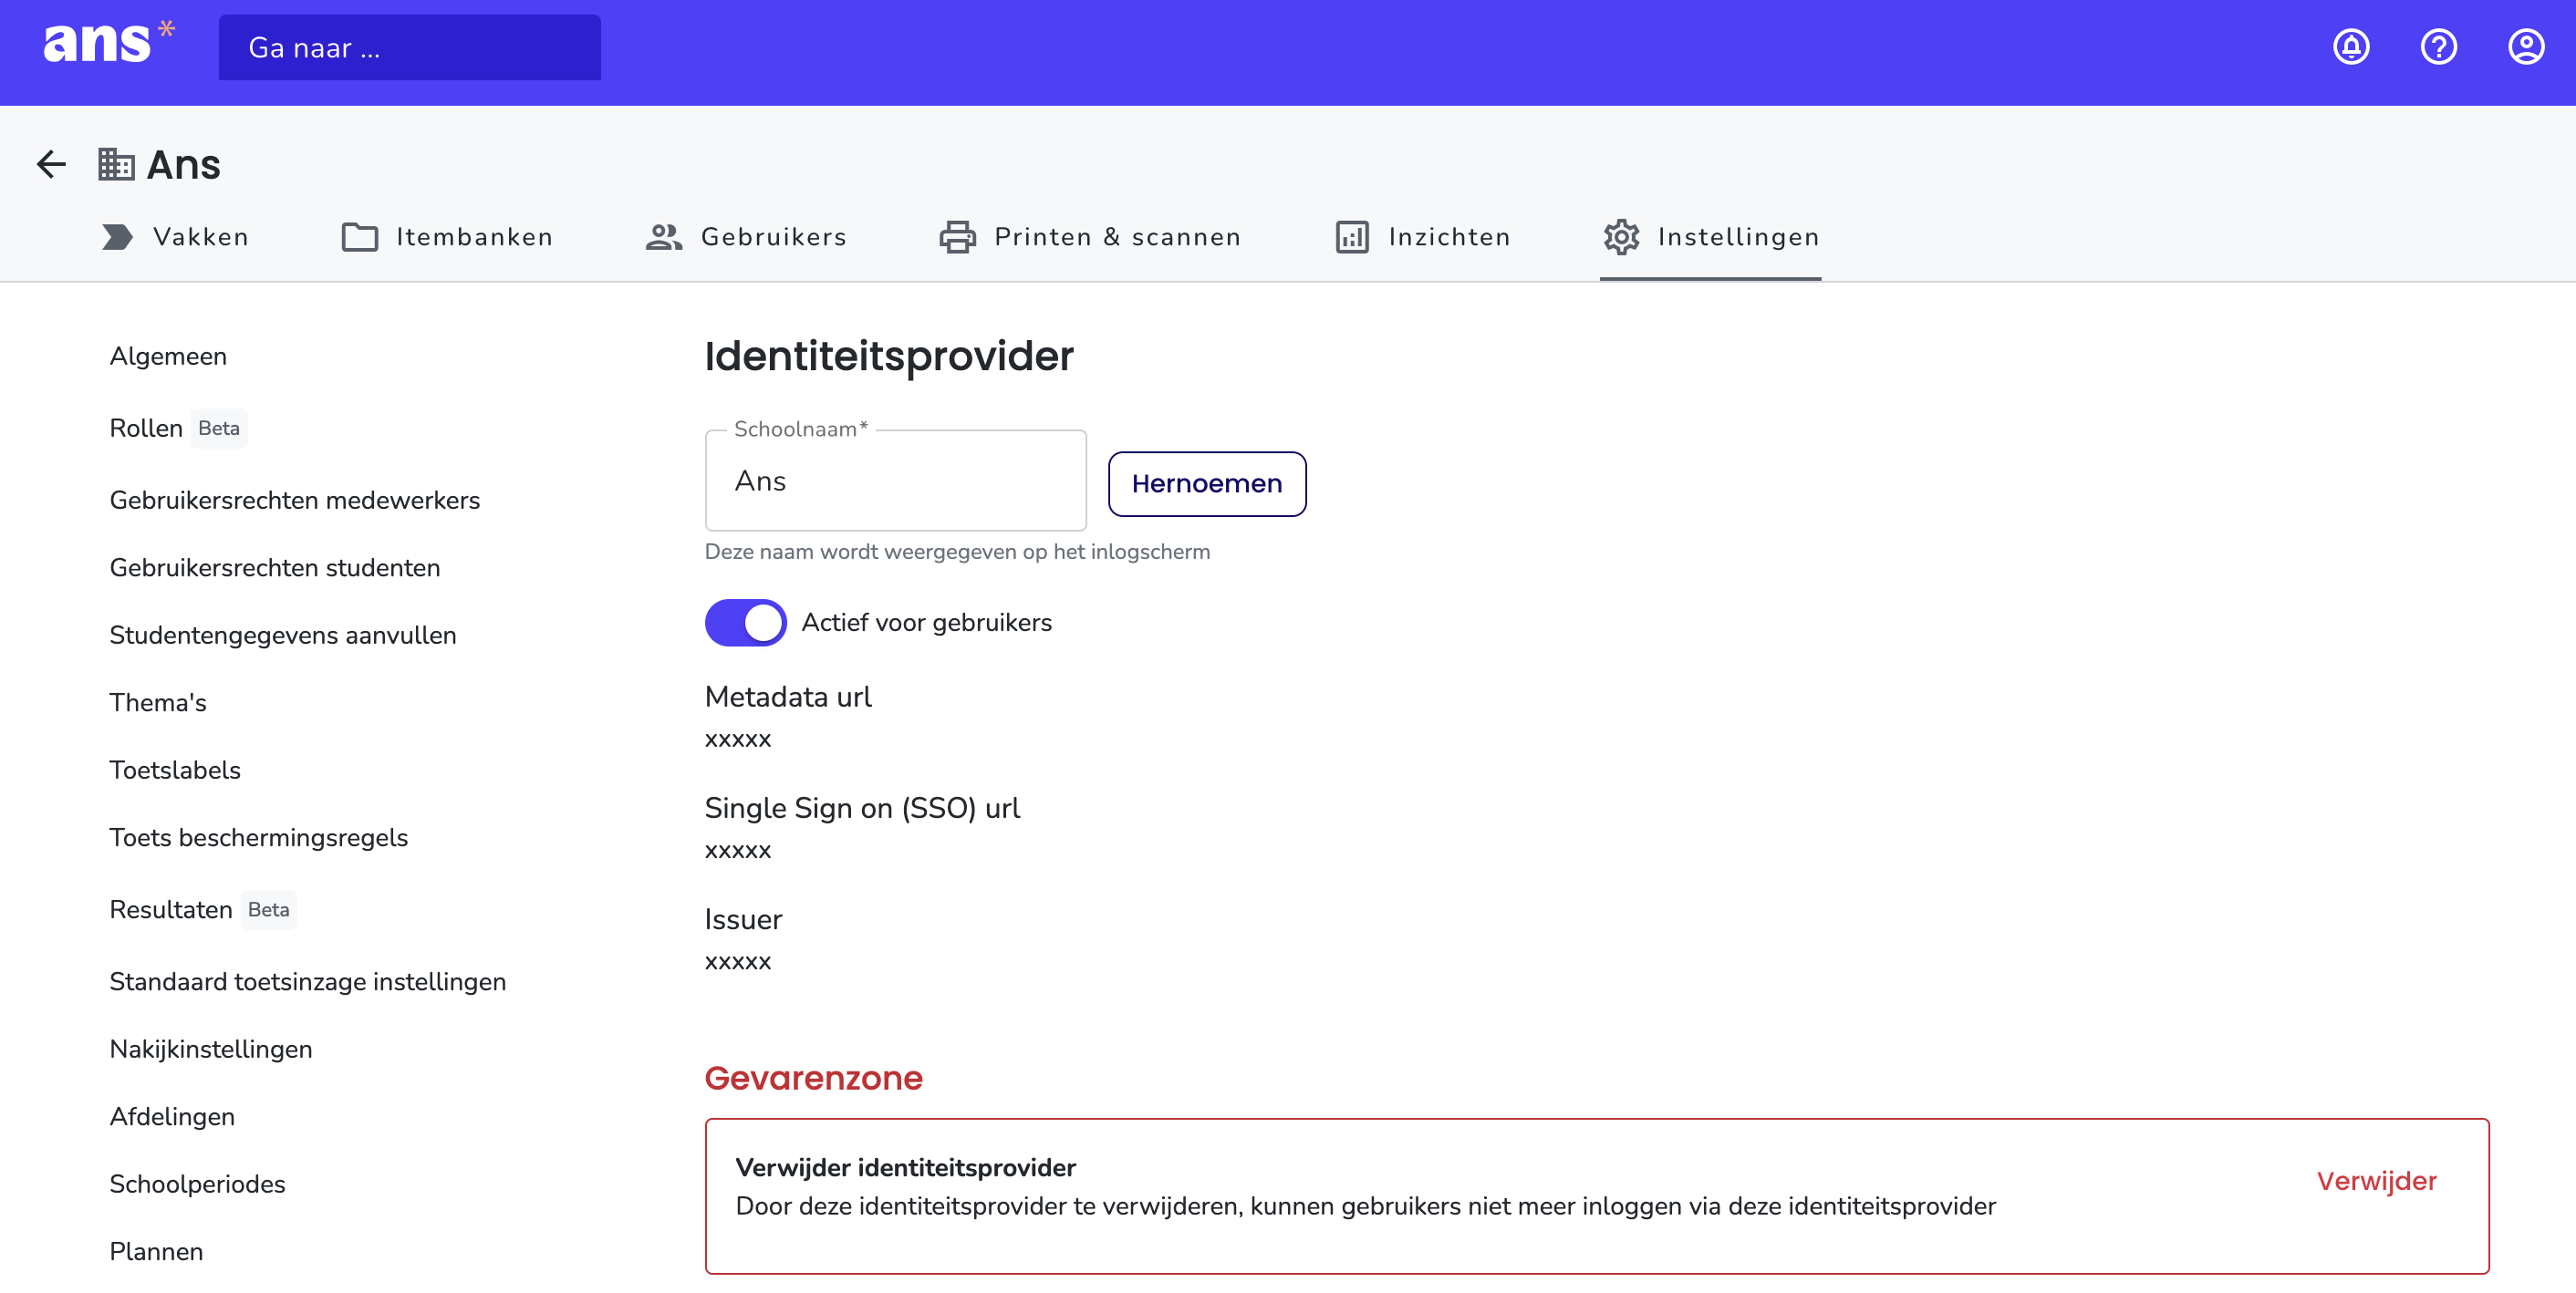The width and height of the screenshot is (2576, 1293).
Task: Click the Ans school title
Action: point(183,164)
